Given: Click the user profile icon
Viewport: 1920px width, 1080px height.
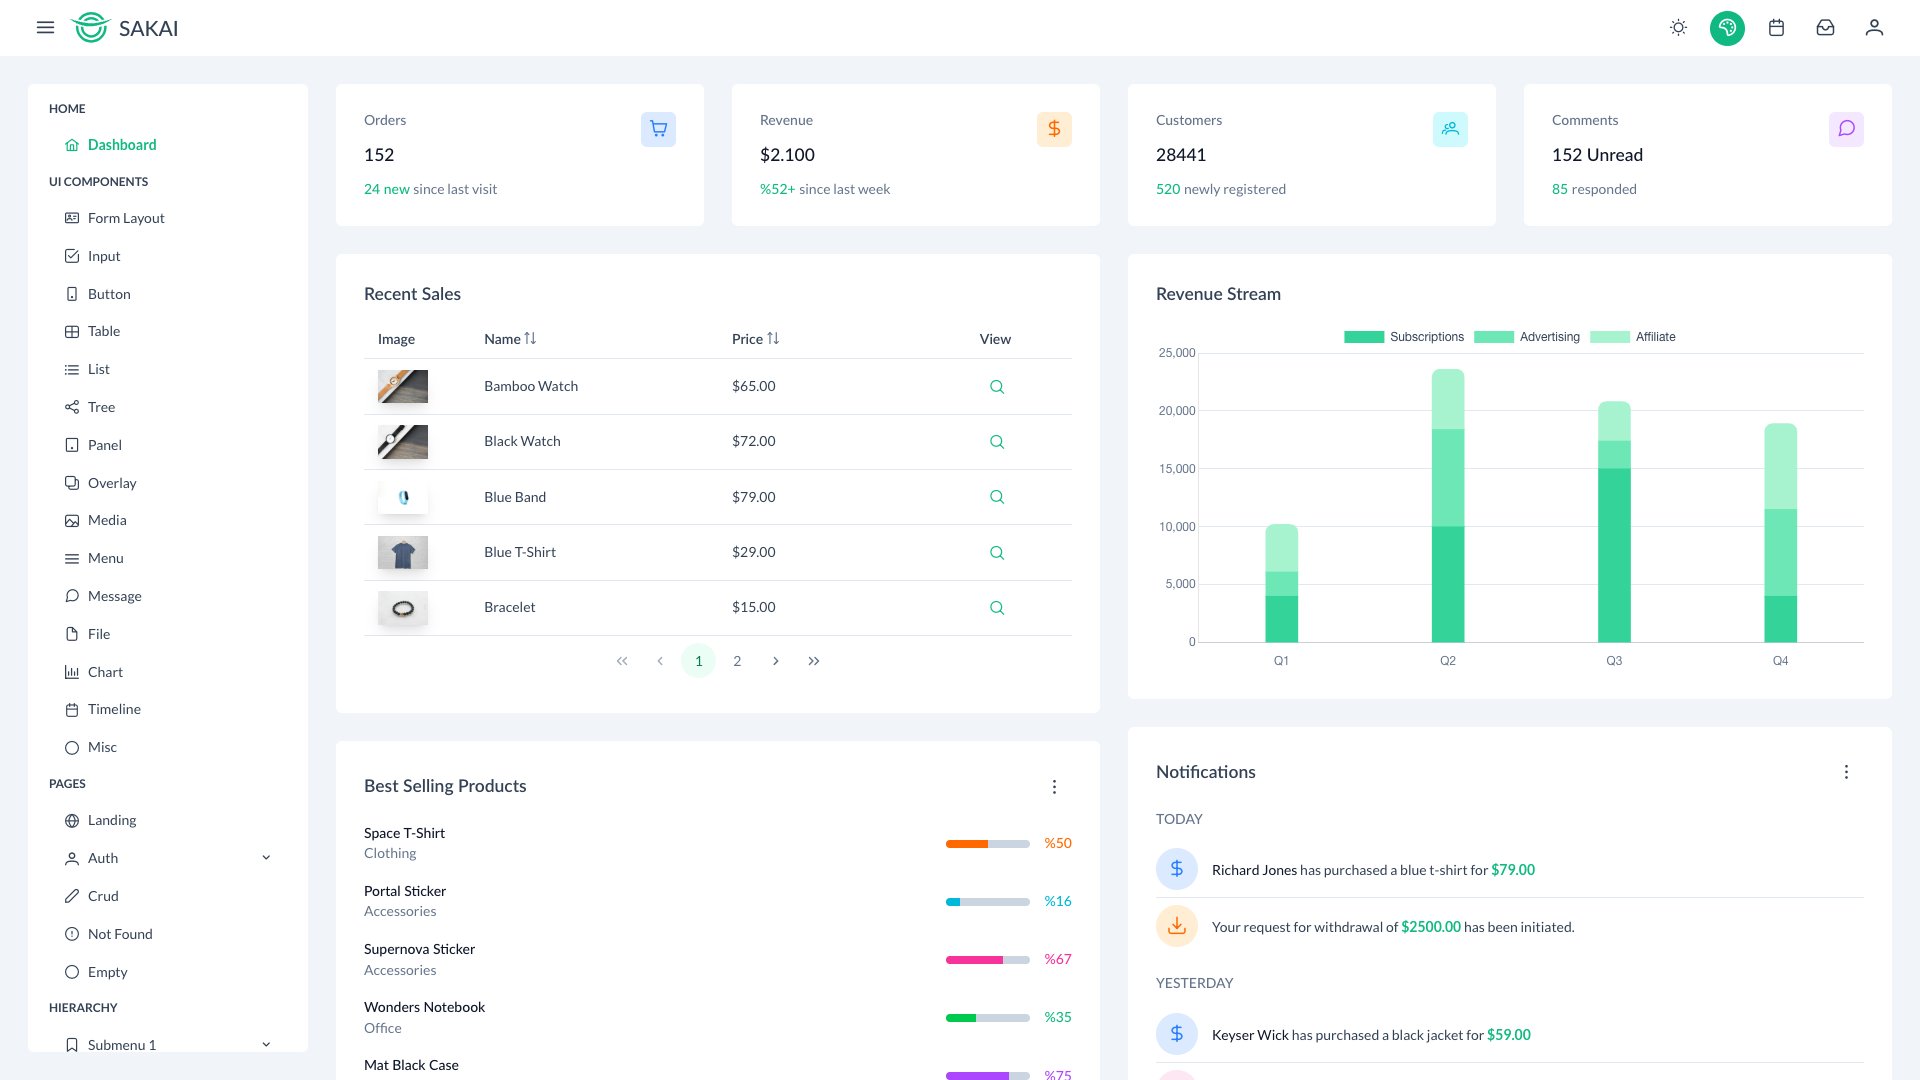Looking at the screenshot, I should coord(1873,28).
